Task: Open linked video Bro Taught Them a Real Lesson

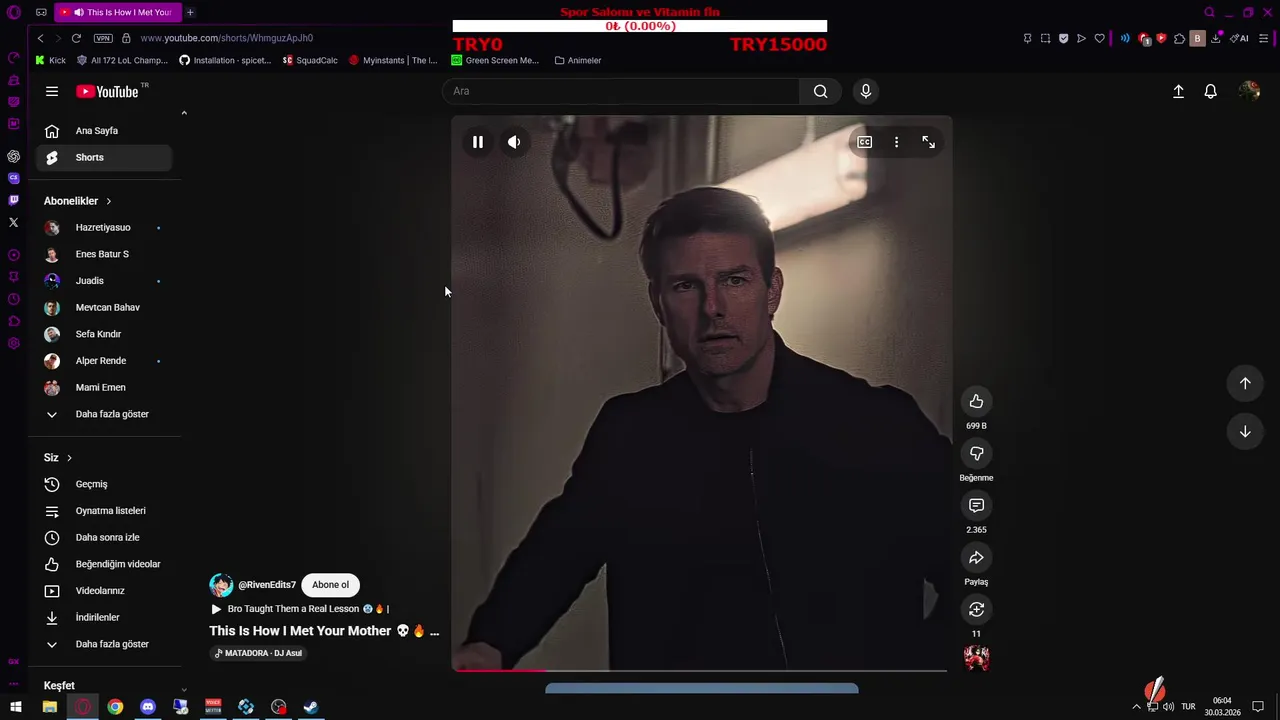Action: coord(300,609)
